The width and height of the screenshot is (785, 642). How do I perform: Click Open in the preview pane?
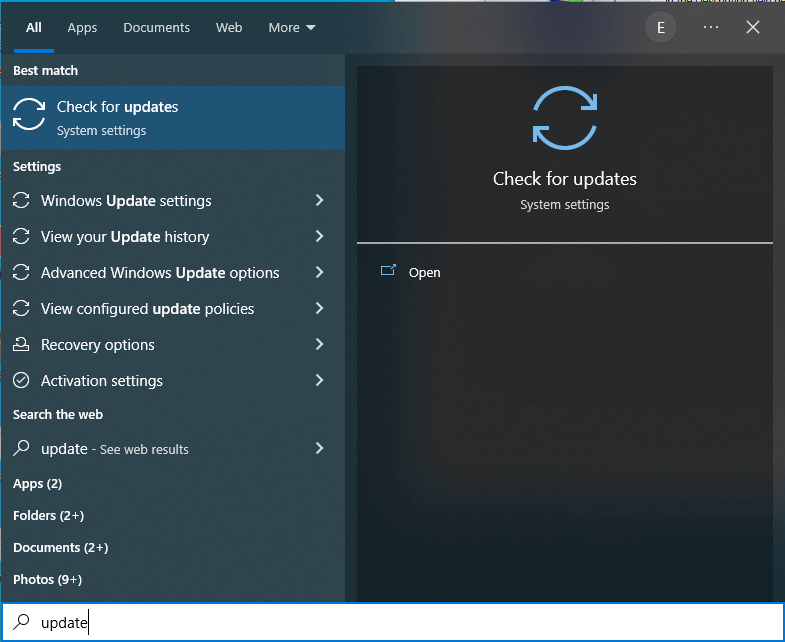[424, 272]
